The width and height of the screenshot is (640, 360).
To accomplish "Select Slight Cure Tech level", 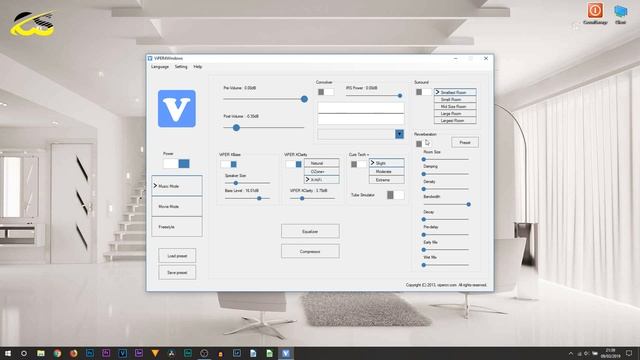I will (387, 163).
